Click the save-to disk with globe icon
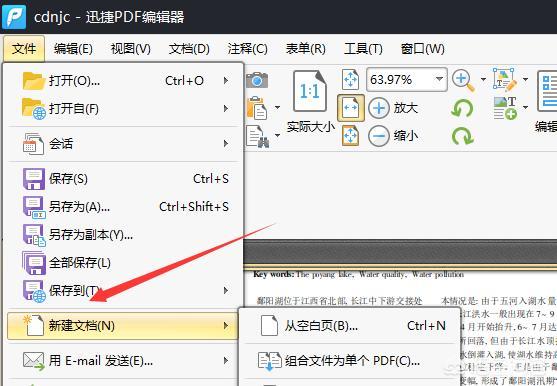 pos(34,291)
